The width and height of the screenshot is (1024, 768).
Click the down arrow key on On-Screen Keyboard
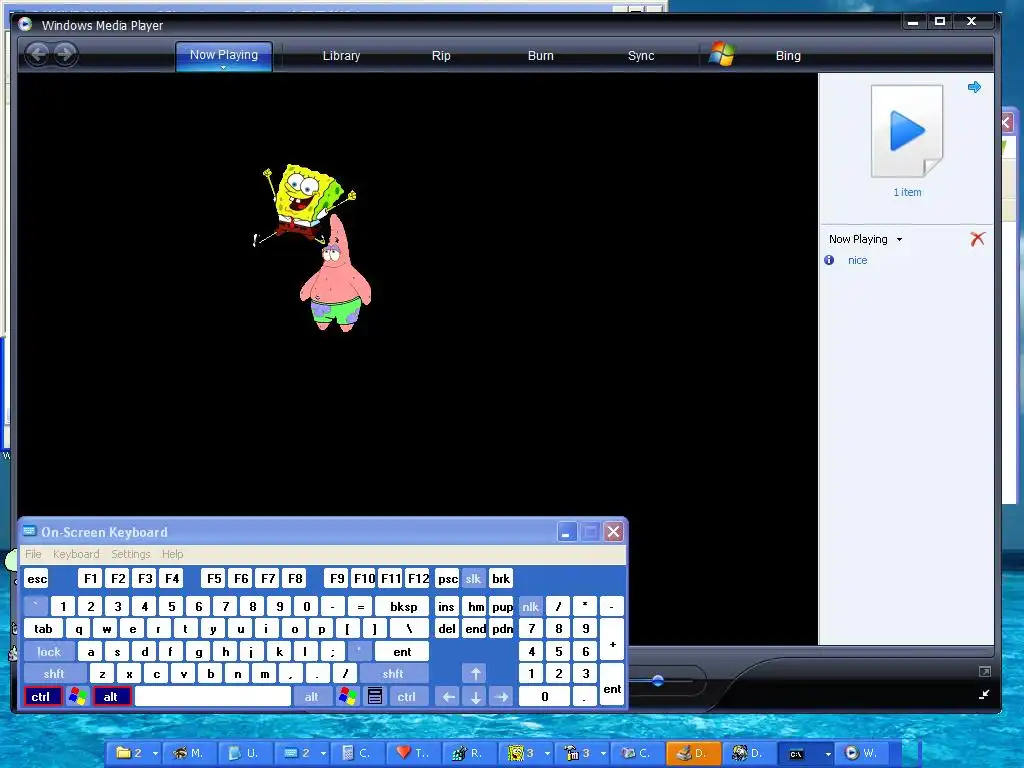[x=475, y=697]
